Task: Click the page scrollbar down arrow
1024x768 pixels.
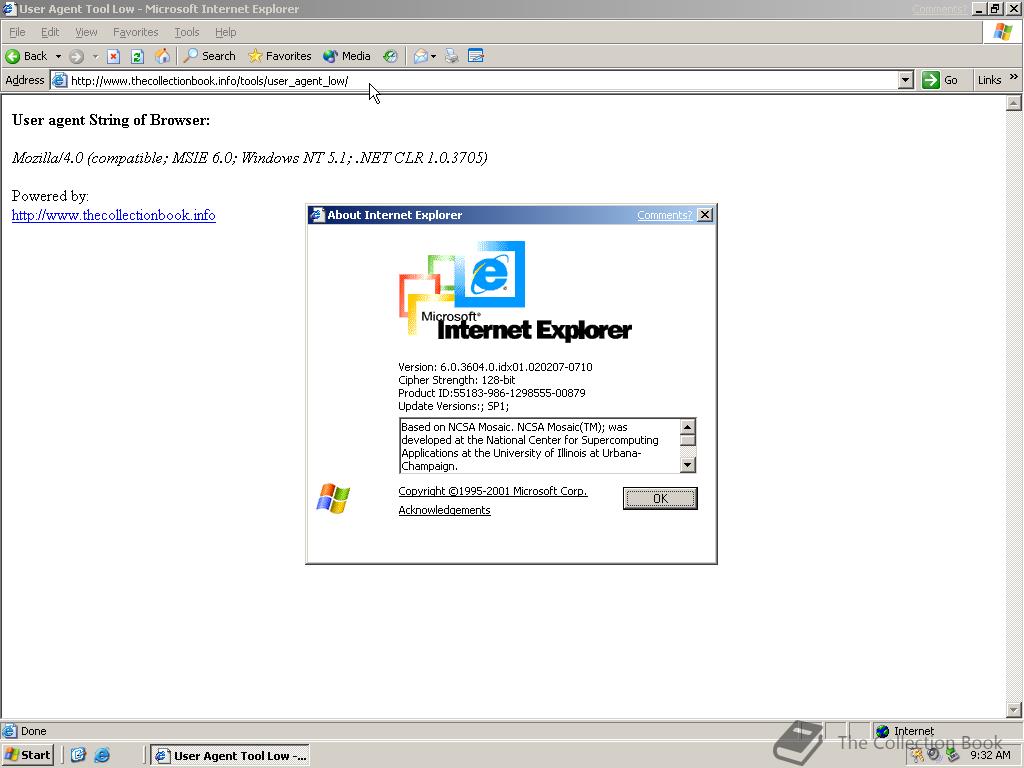Action: pyautogui.click(x=1014, y=709)
